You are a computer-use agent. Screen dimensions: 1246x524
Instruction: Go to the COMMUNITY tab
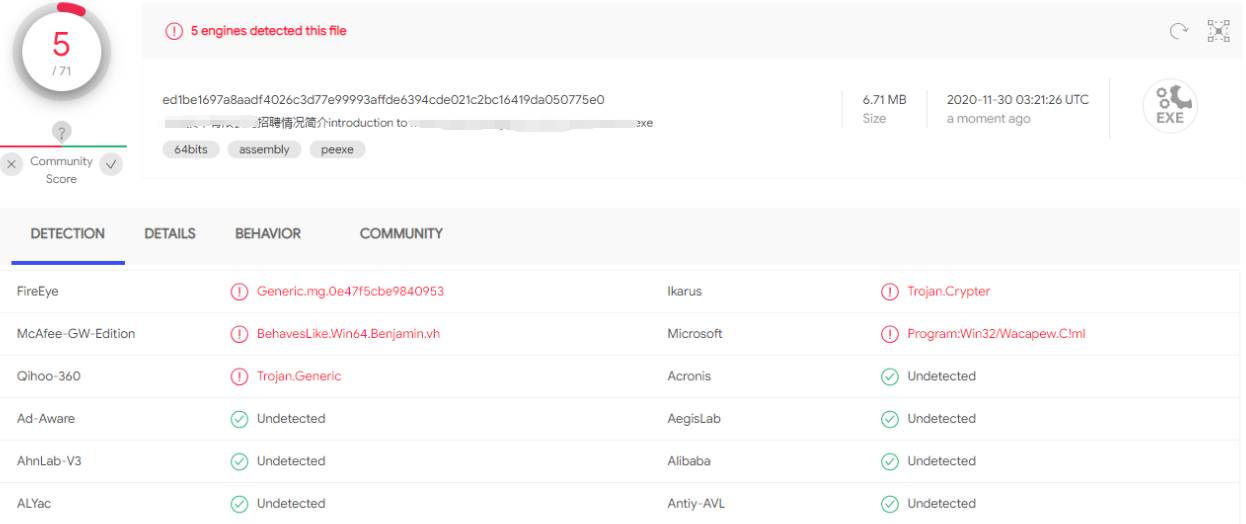tap(401, 234)
